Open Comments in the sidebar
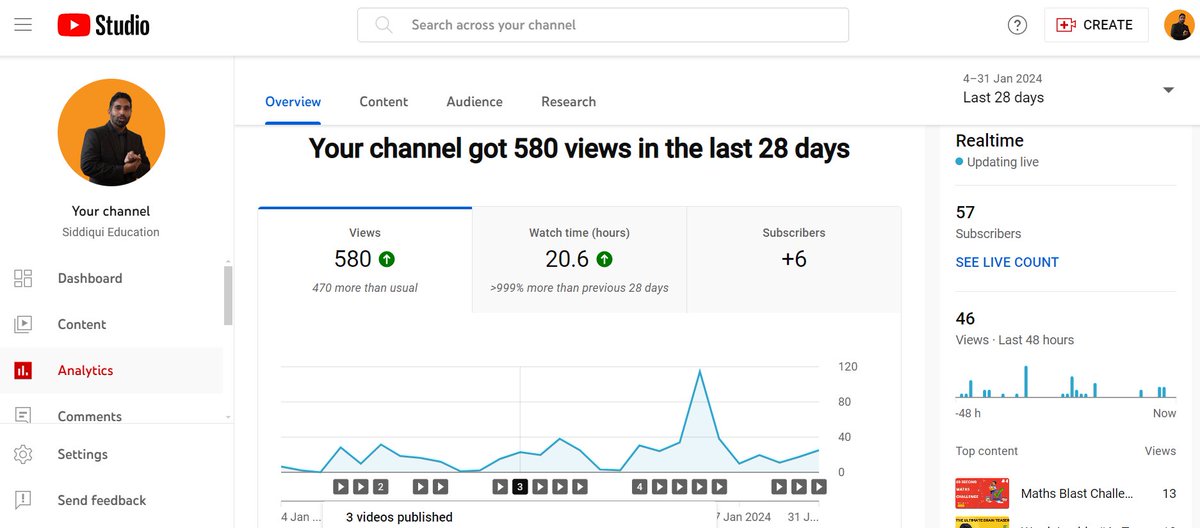 tap(111, 414)
